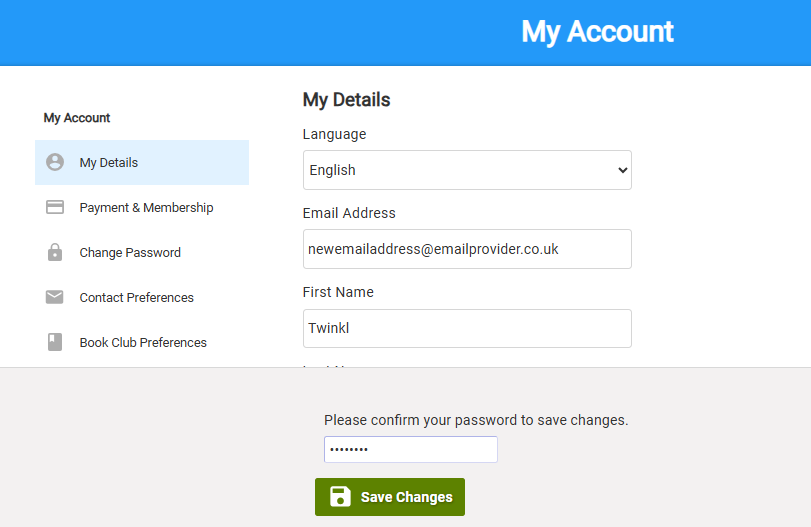Go to Change Password page

coord(142,252)
